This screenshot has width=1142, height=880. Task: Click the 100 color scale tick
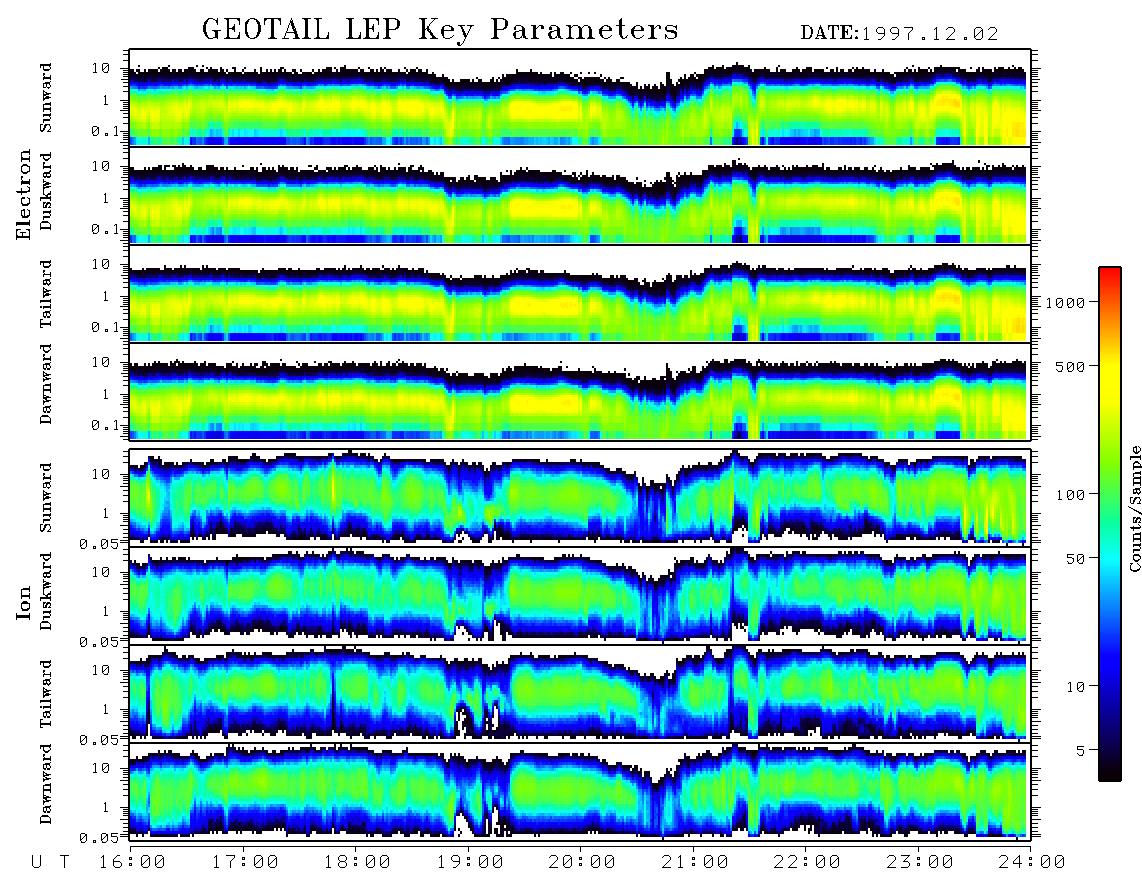[1070, 495]
